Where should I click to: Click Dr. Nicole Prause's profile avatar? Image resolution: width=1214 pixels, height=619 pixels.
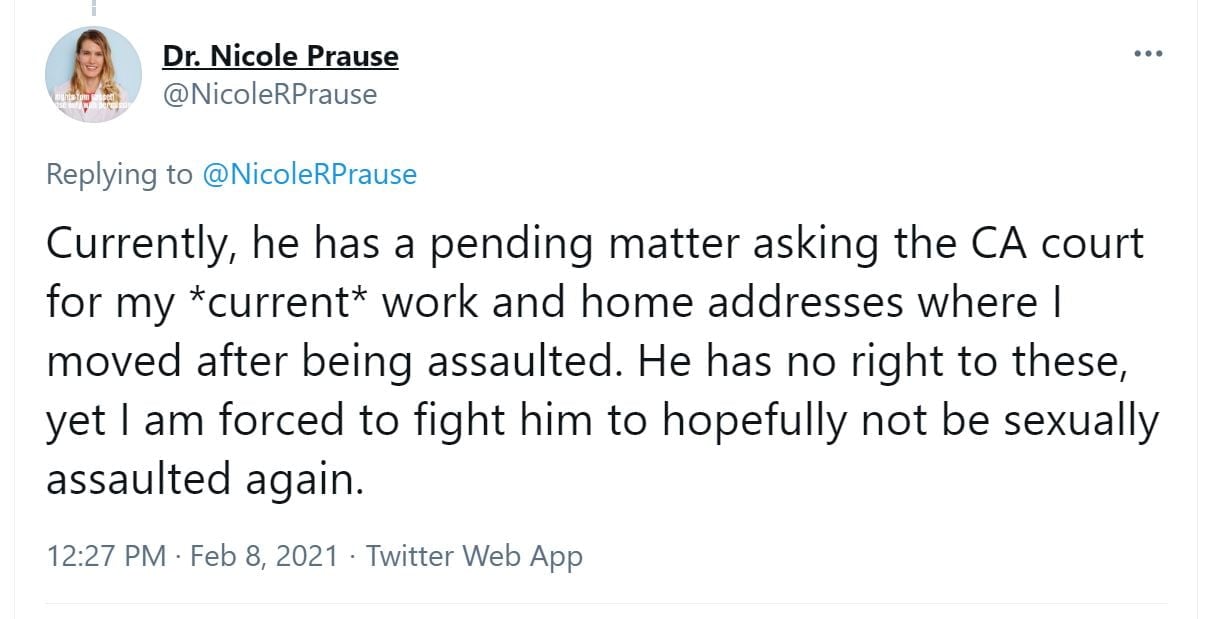pyautogui.click(x=93, y=74)
